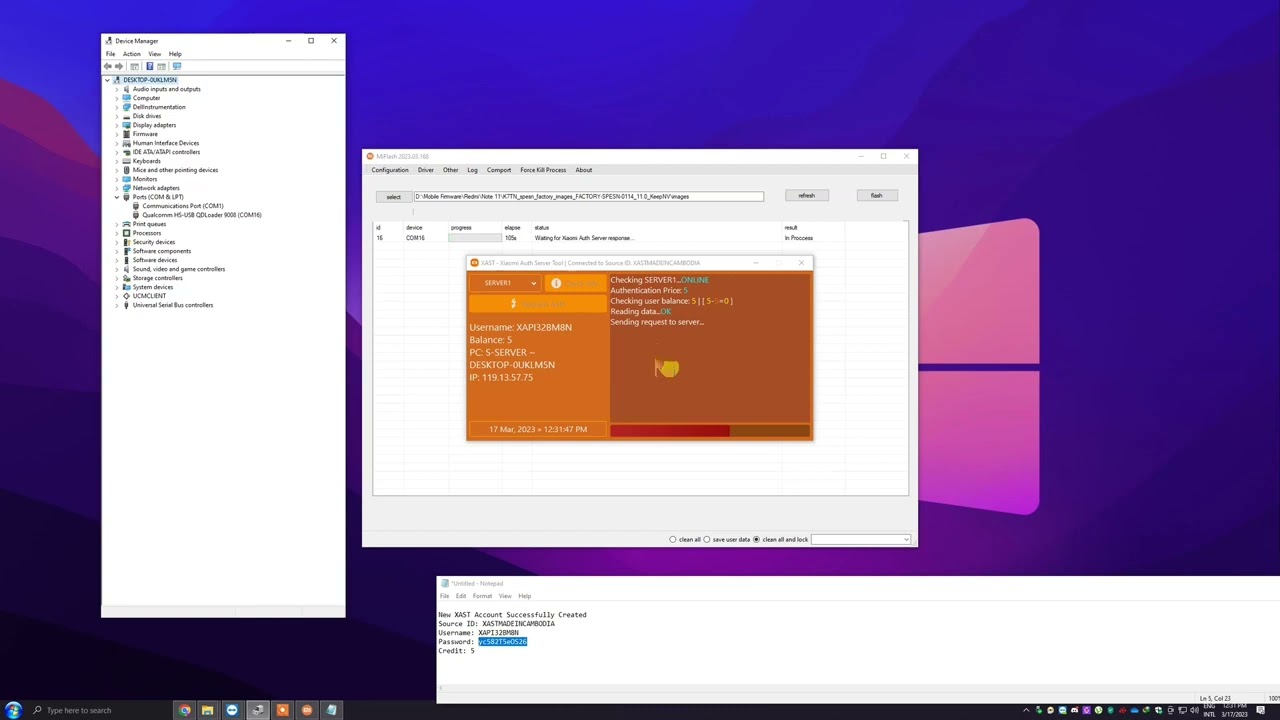This screenshot has width=1280, height=720.
Task: Select the DellInstrumentation tree item
Action: 159,107
